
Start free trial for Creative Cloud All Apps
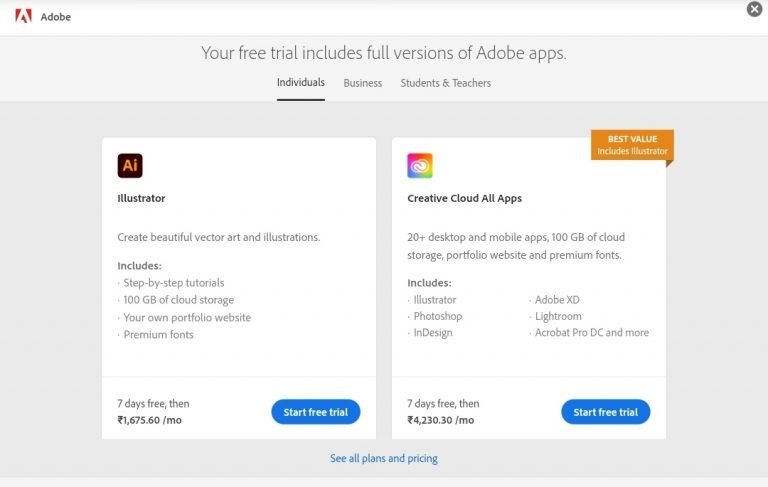click(606, 412)
